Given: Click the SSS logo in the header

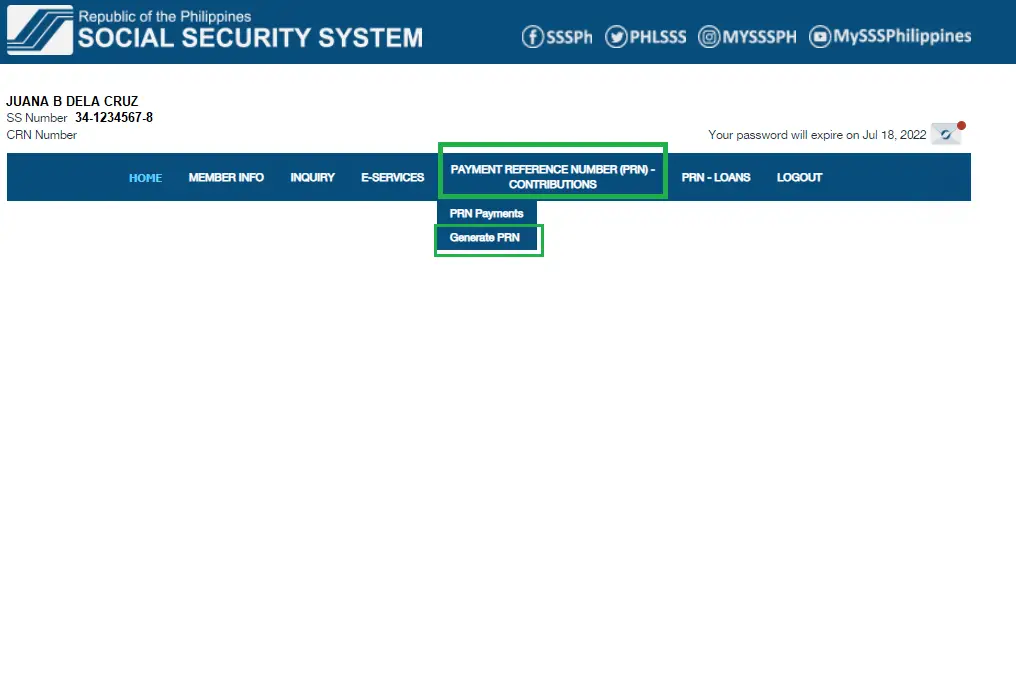Looking at the screenshot, I should [x=40, y=30].
